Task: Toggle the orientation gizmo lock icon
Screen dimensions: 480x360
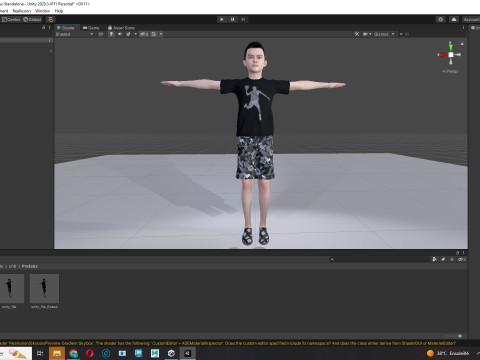Action: tap(462, 44)
